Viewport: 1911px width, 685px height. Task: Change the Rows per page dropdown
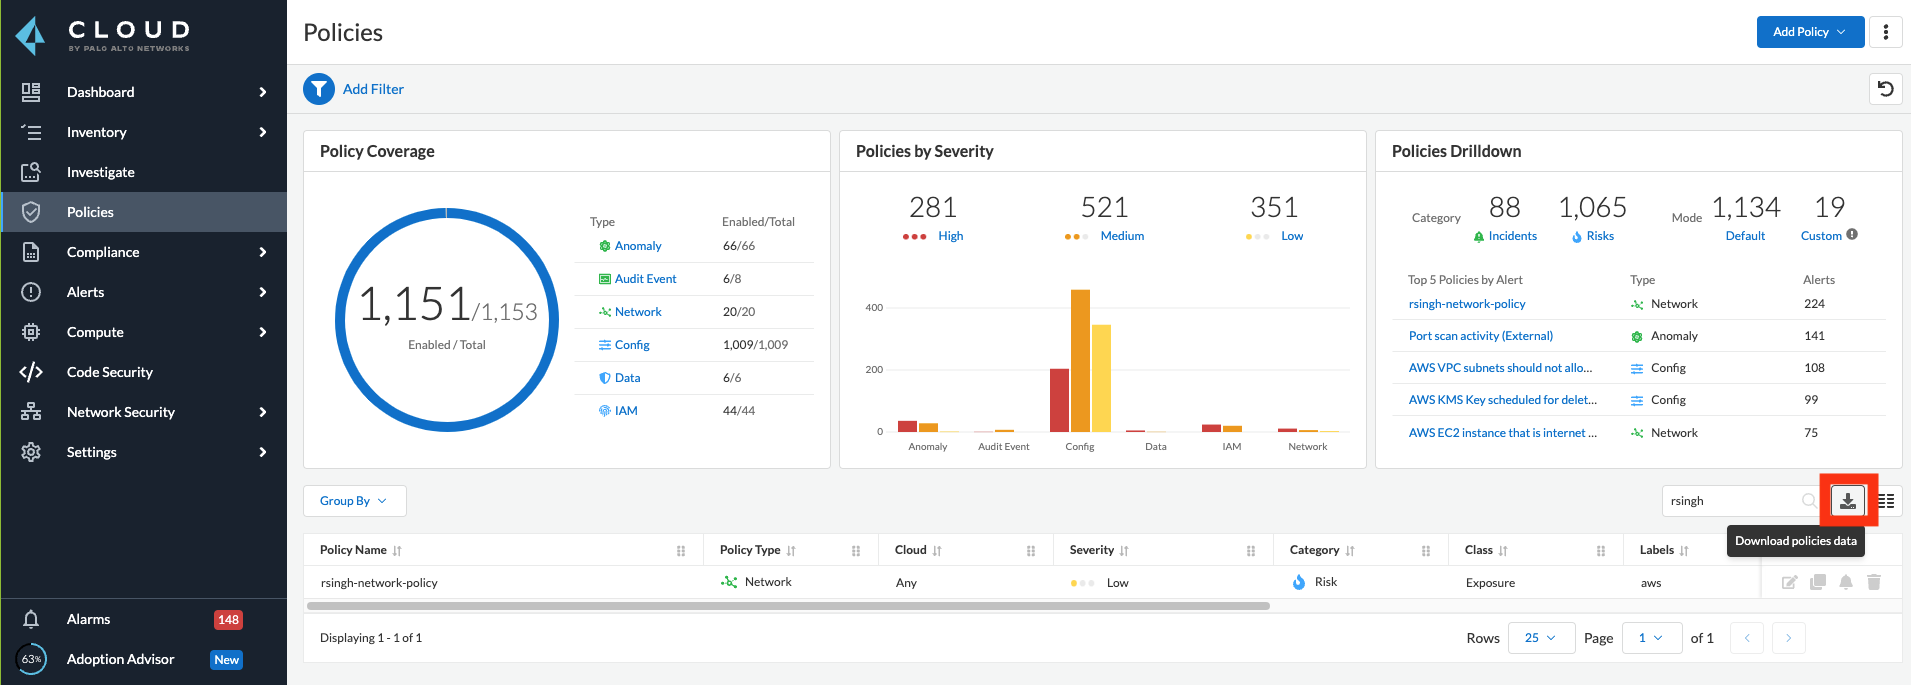tap(1540, 638)
